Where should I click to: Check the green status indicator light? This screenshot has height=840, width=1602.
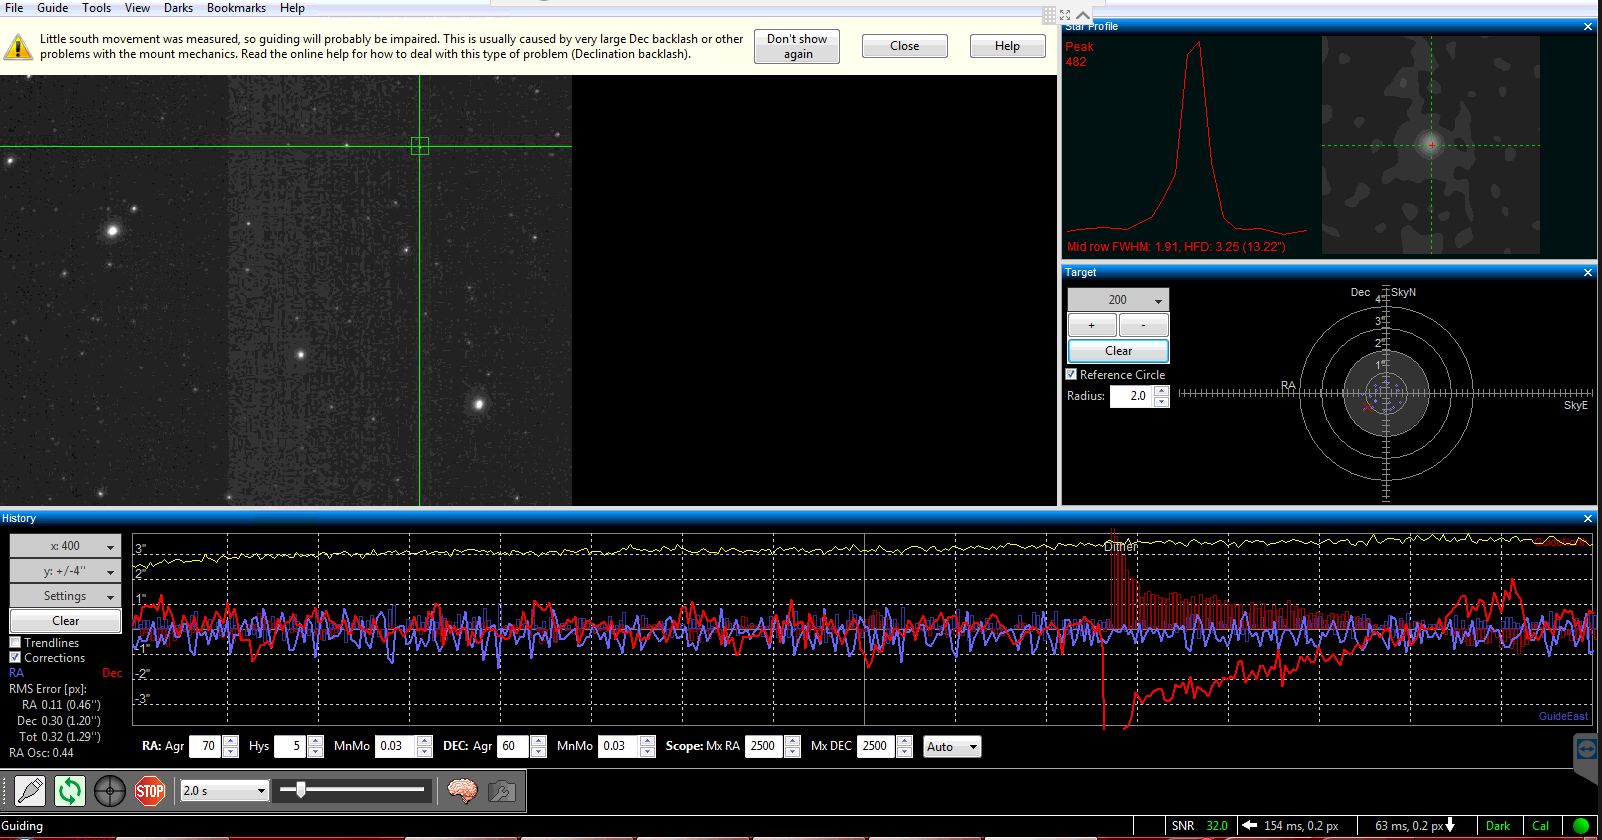coord(1581,826)
